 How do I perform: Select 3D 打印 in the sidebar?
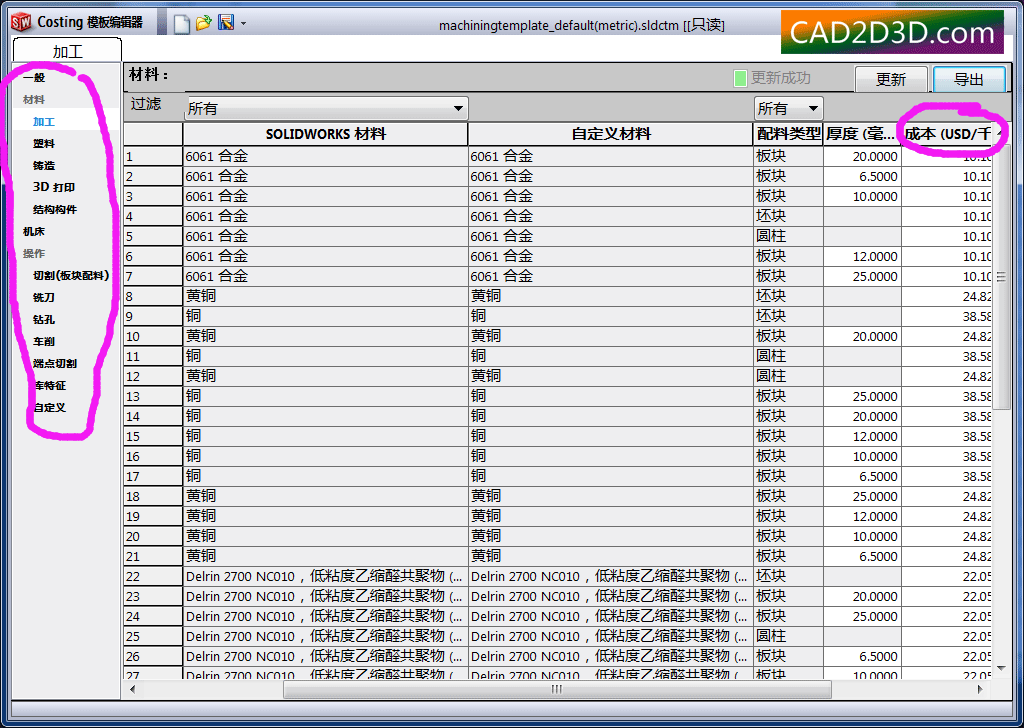[54, 187]
